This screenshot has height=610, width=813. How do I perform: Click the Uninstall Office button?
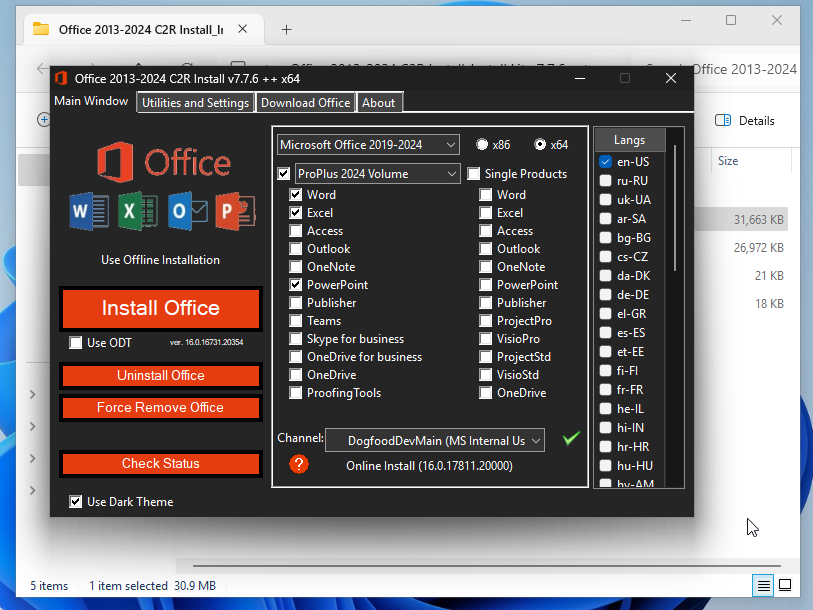pyautogui.click(x=161, y=376)
